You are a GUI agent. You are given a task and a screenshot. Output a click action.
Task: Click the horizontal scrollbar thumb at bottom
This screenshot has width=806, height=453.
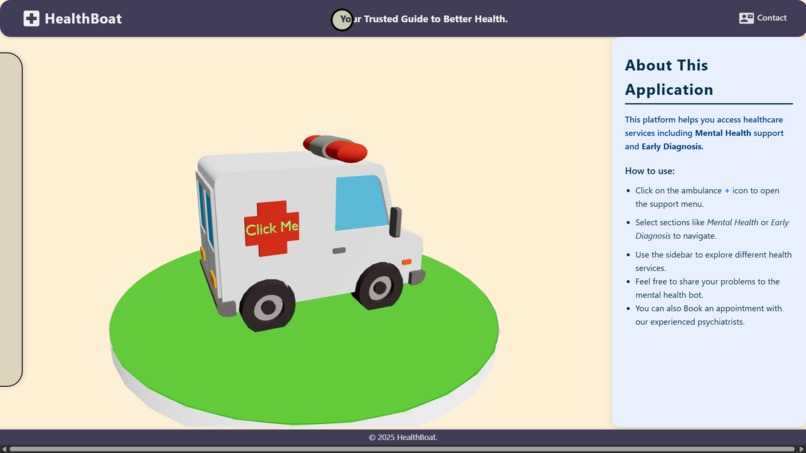click(x=402, y=449)
